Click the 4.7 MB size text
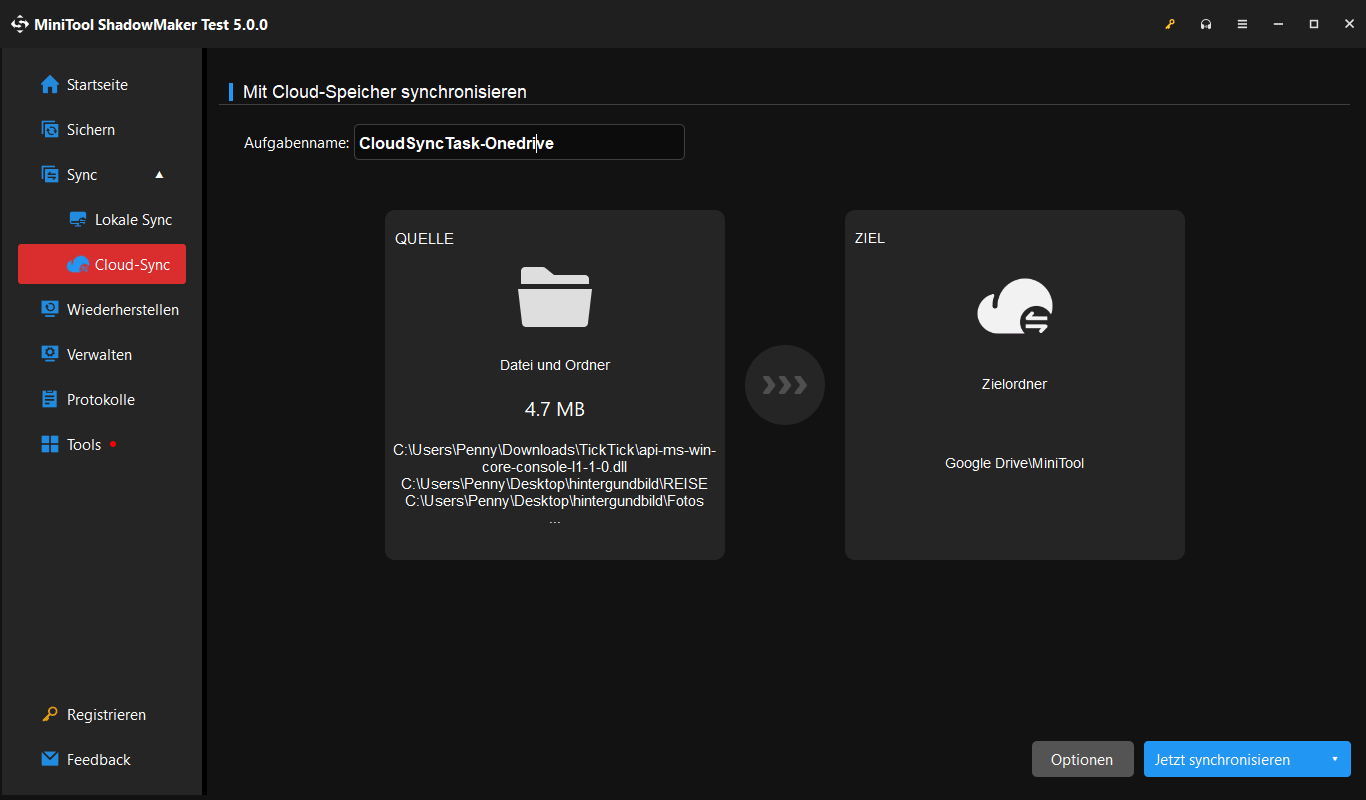Screen dimensions: 1366x800 point(555,409)
